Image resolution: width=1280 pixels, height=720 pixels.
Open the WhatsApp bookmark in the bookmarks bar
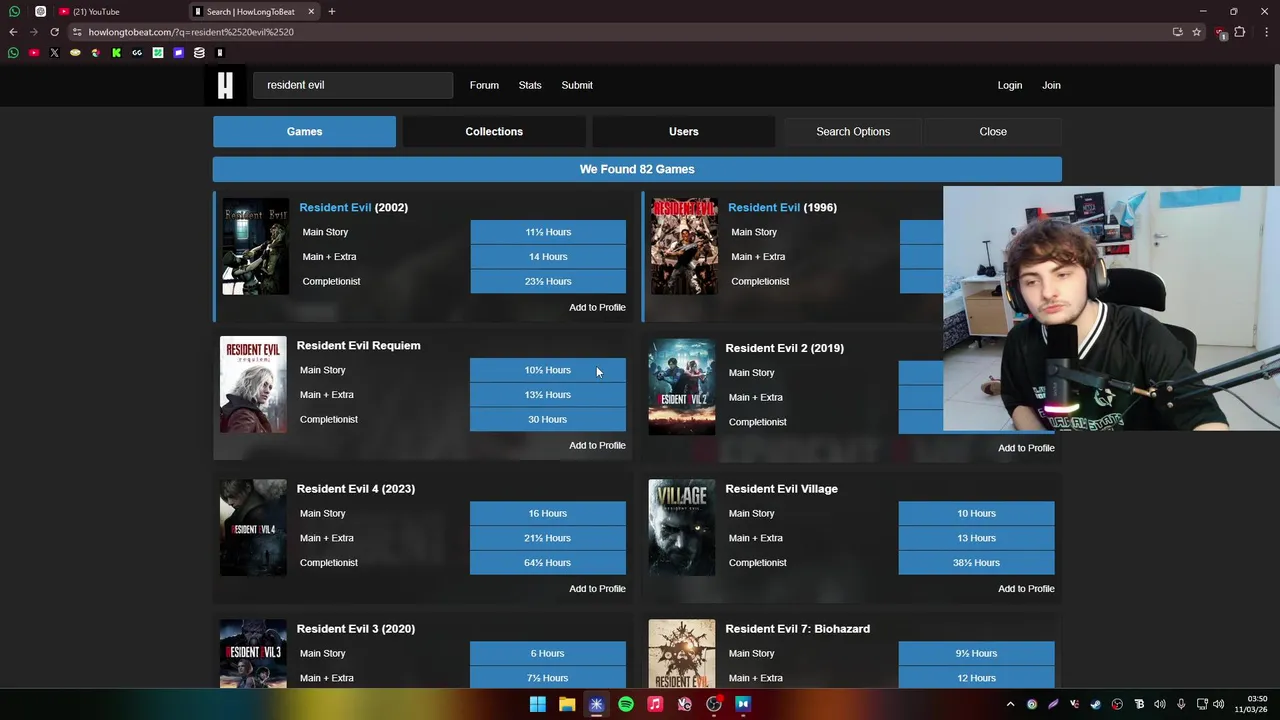coord(13,53)
